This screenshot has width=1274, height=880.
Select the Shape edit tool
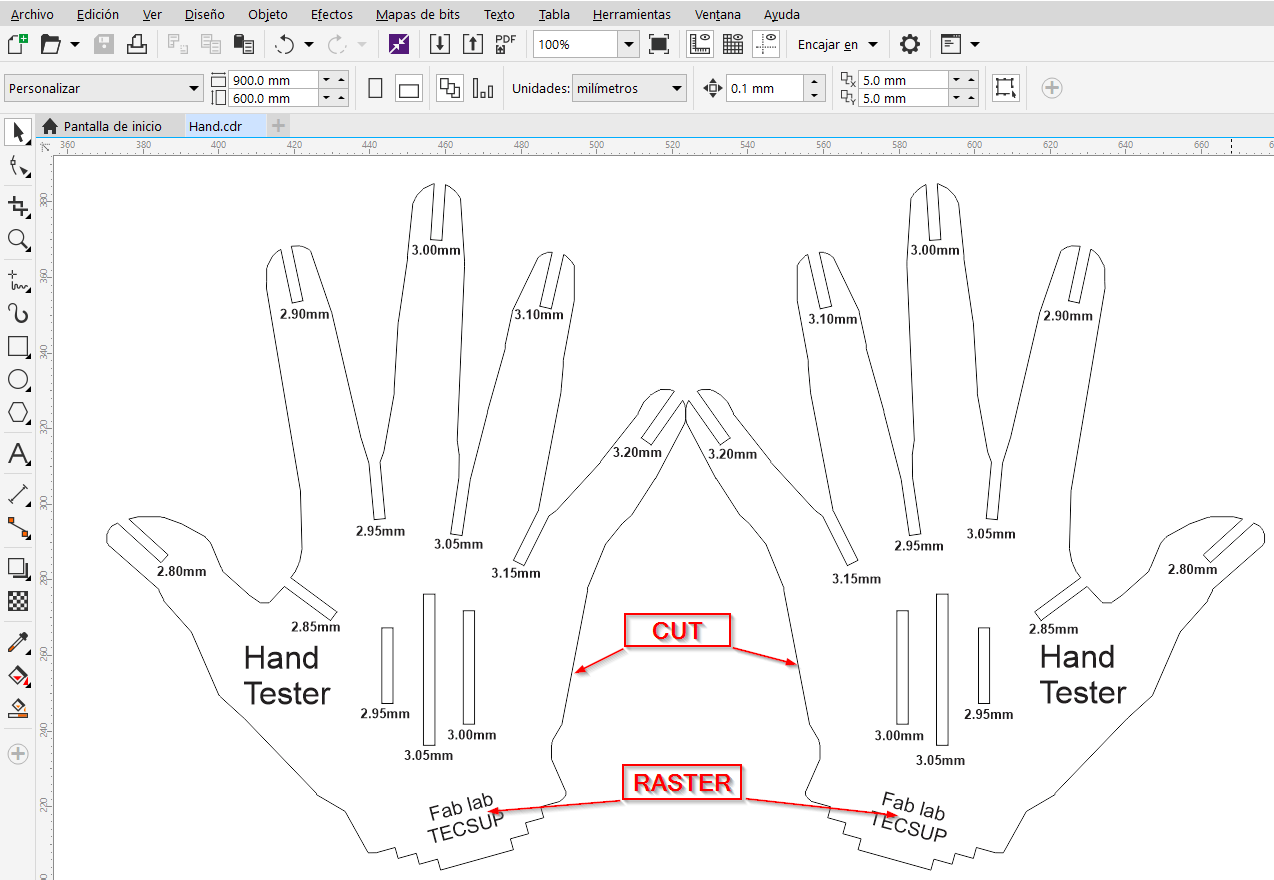18,167
